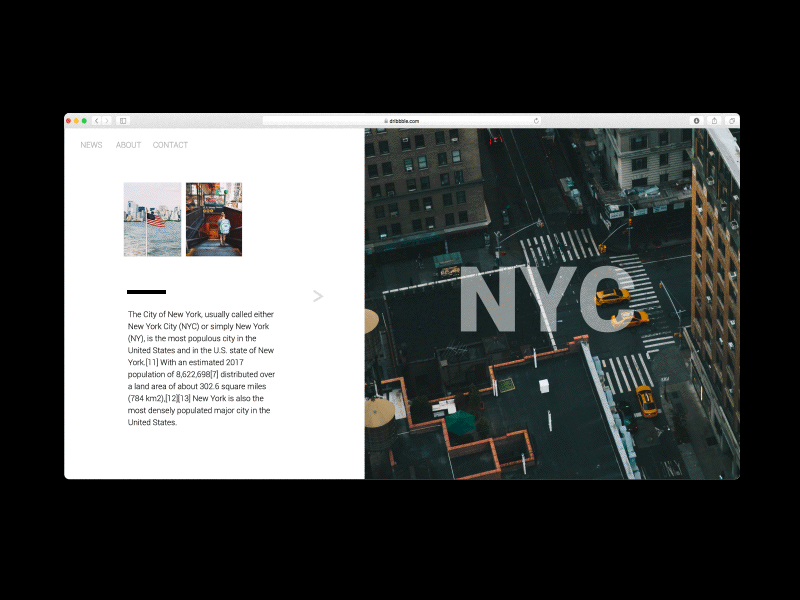The height and width of the screenshot is (600, 800).
Task: Select the CONTACT navigation link
Action: (x=170, y=145)
